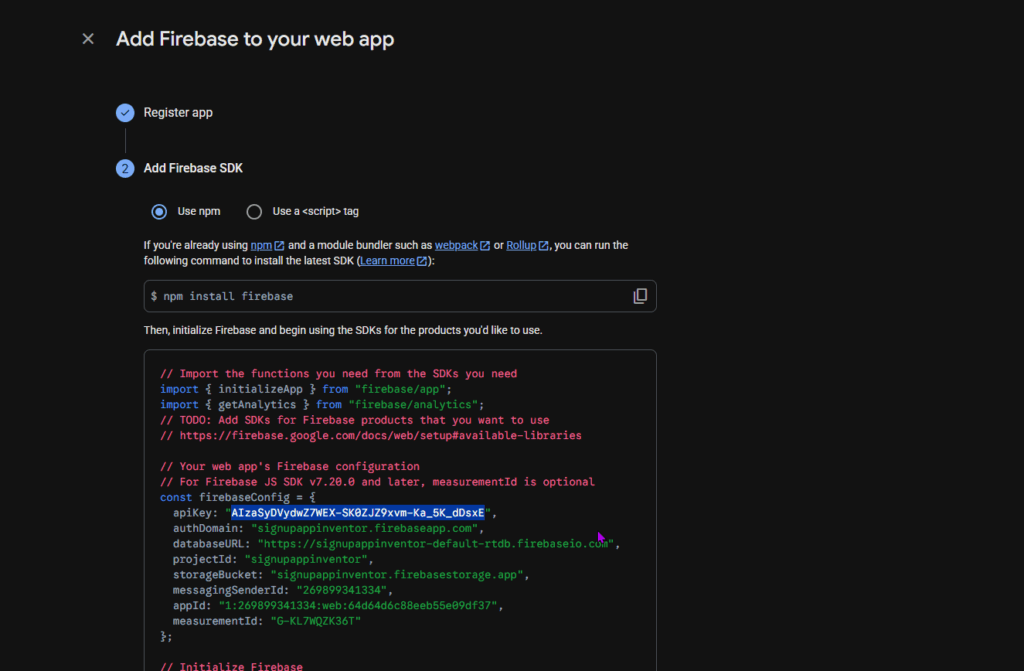This screenshot has height=671, width=1024.
Task: Click inside the npm install command box
Action: (x=380, y=296)
